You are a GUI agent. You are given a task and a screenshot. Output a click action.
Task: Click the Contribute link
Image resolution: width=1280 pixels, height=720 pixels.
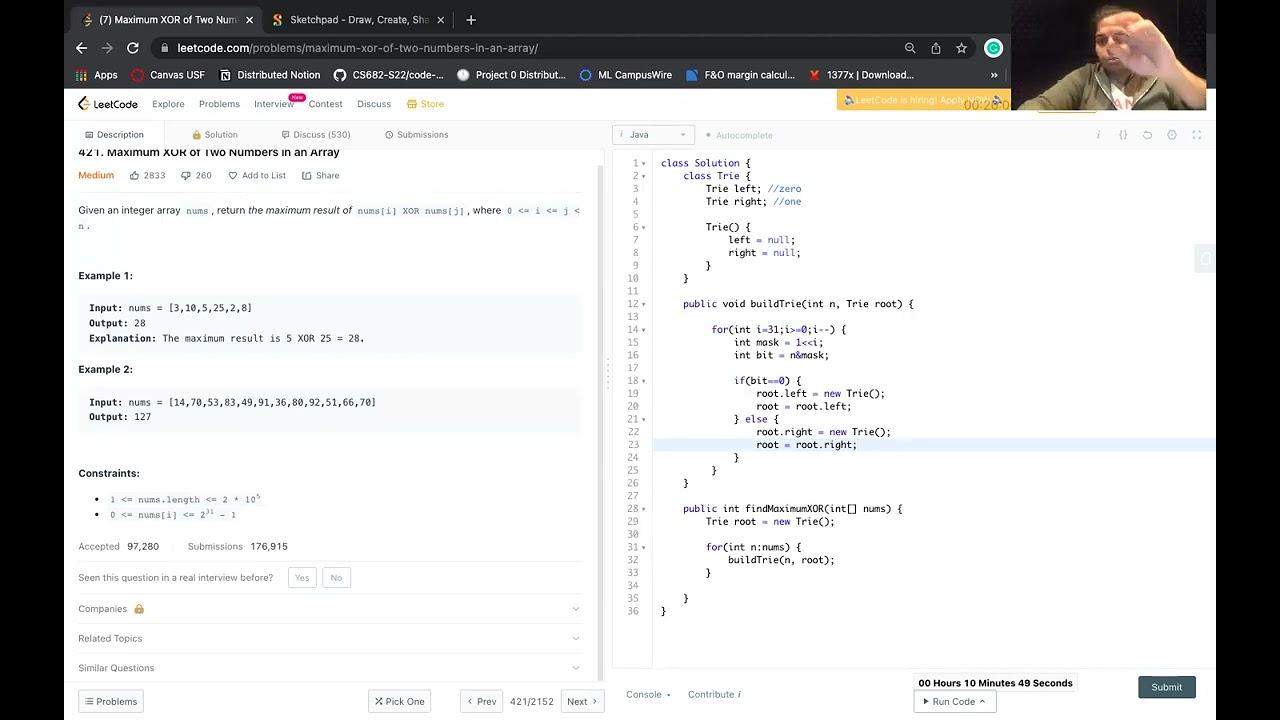714,694
